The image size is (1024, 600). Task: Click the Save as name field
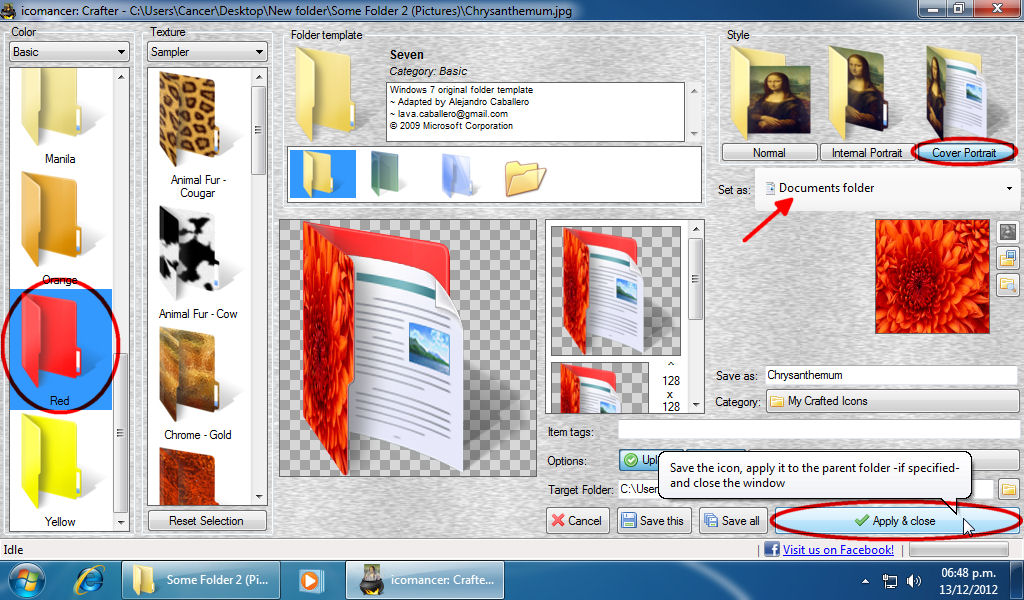point(892,375)
